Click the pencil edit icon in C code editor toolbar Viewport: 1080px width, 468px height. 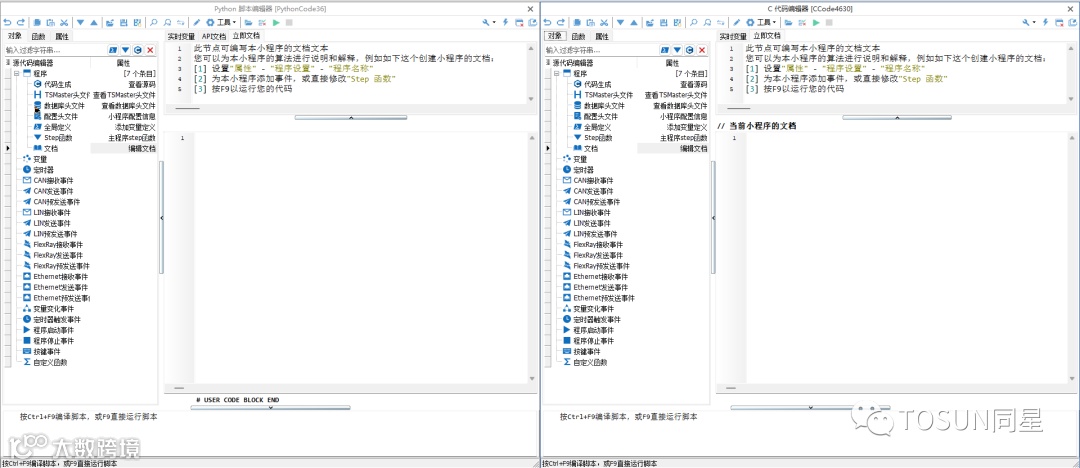[x=736, y=22]
